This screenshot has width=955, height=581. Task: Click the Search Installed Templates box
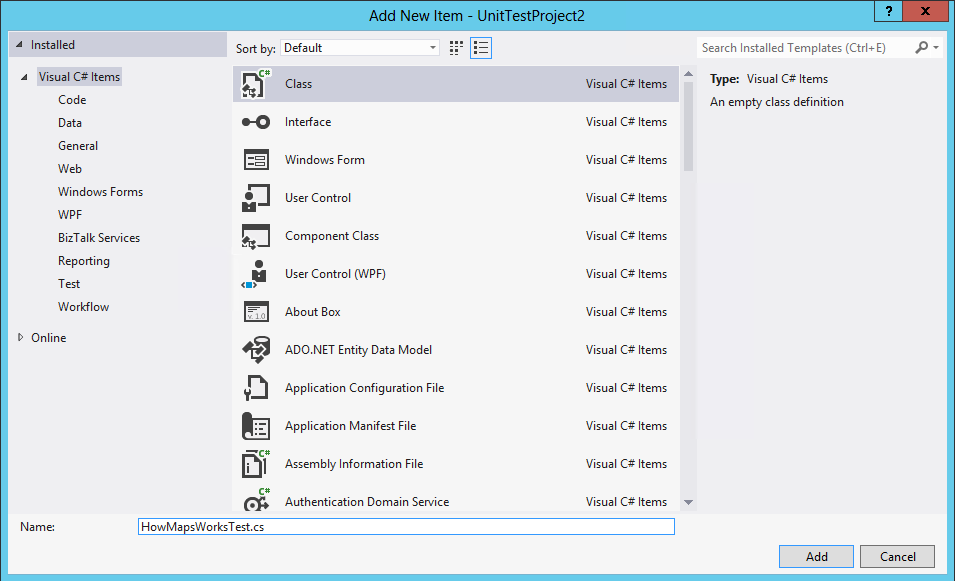tap(804, 48)
